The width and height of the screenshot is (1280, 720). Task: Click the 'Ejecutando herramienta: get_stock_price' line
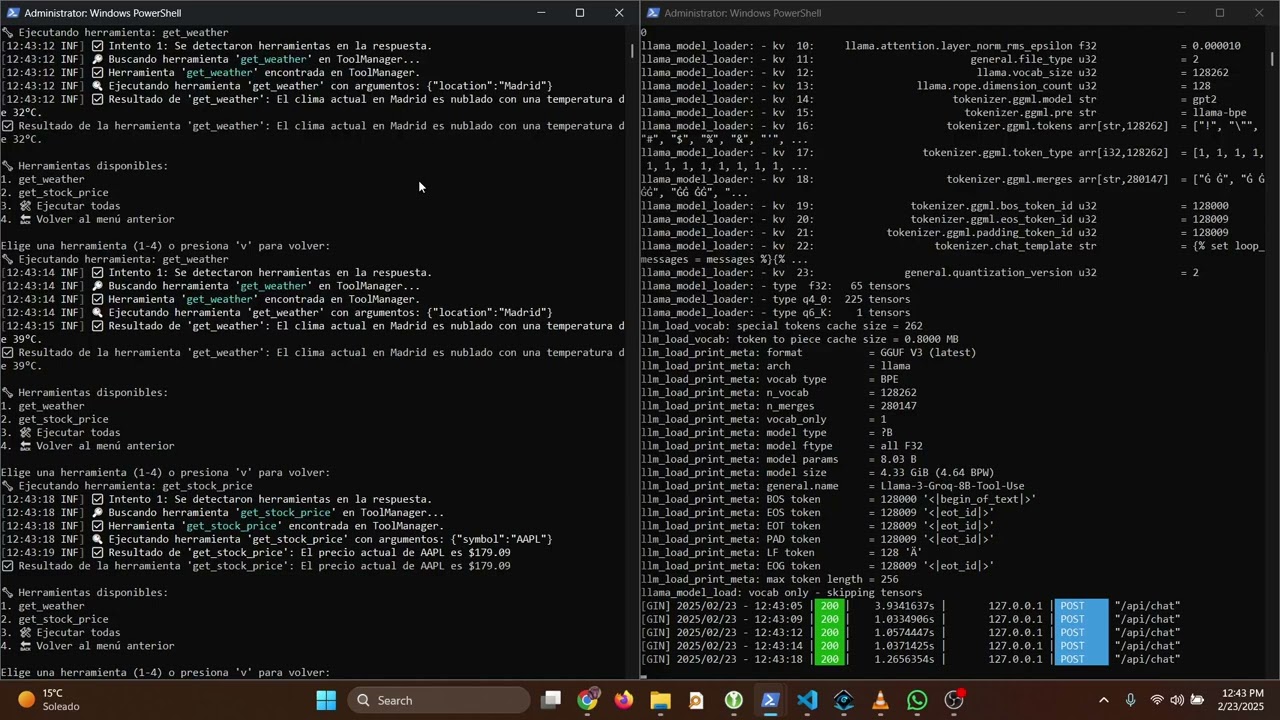click(x=127, y=486)
